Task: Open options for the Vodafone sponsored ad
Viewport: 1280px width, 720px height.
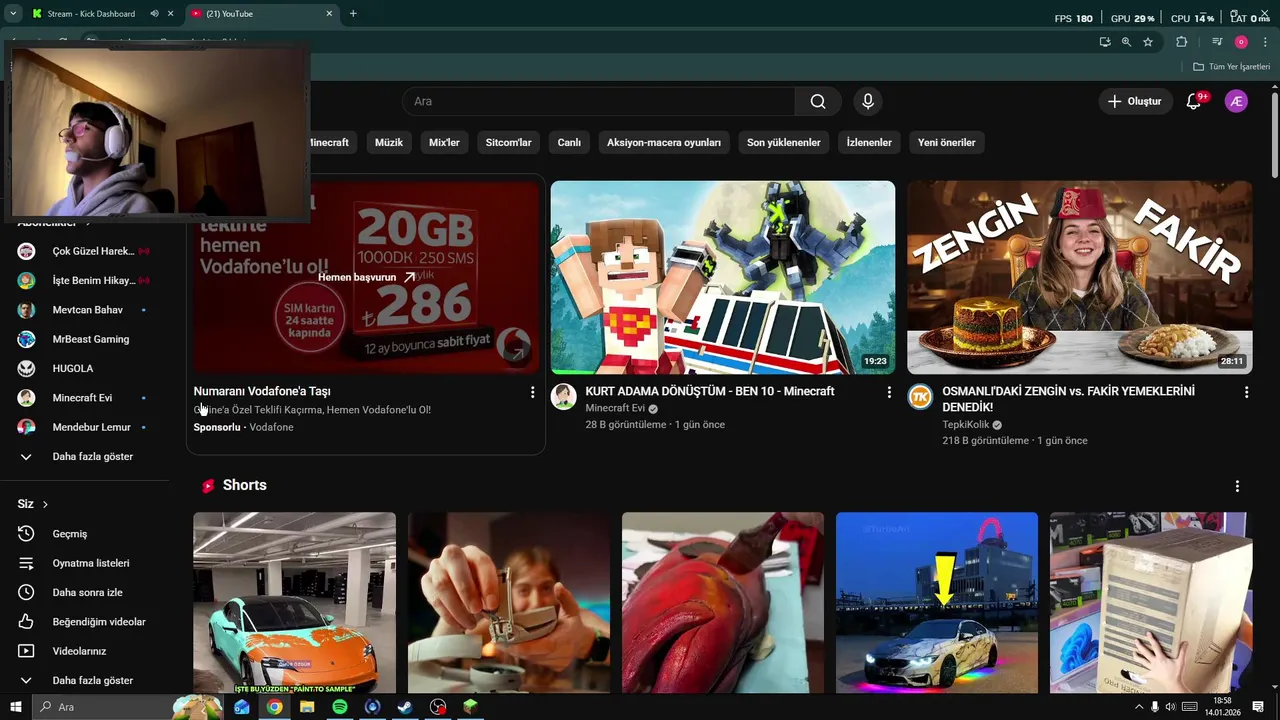Action: tap(532, 392)
